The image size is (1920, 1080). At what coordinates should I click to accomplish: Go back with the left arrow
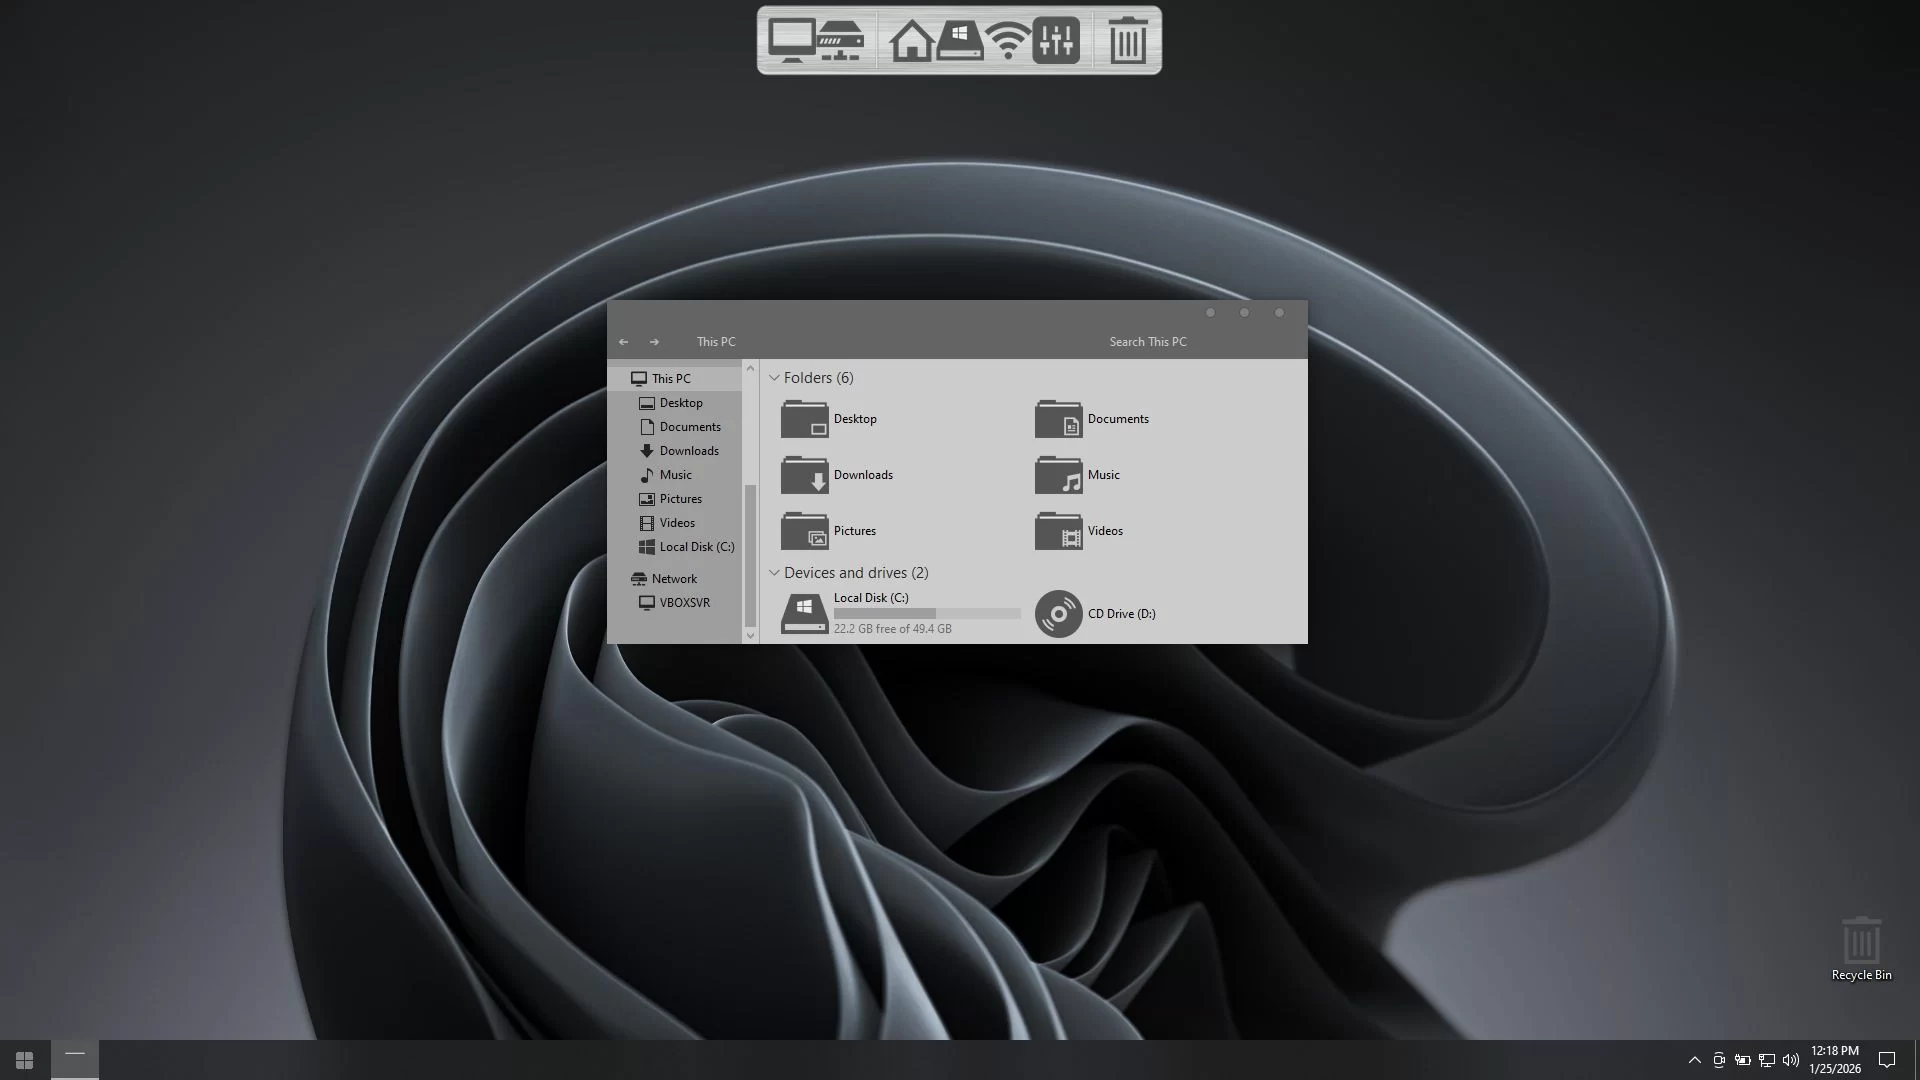[x=623, y=342]
